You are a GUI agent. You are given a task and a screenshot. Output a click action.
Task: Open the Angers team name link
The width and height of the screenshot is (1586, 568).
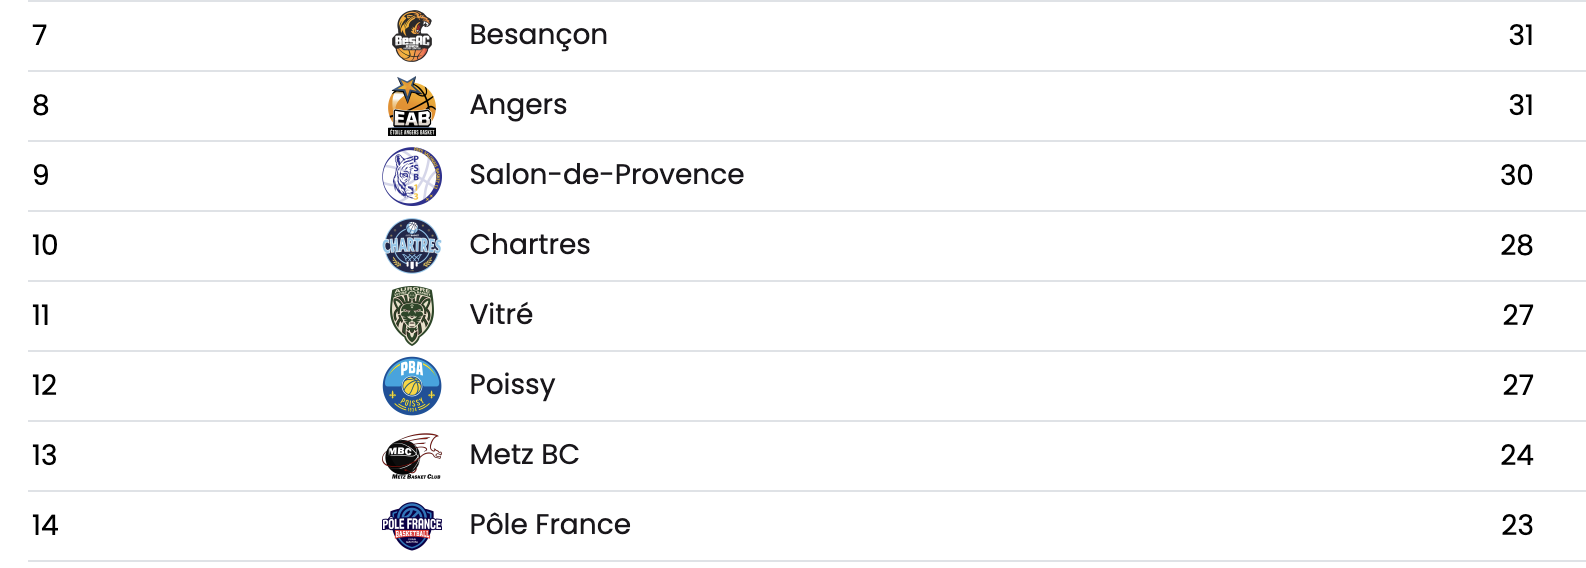tap(518, 105)
